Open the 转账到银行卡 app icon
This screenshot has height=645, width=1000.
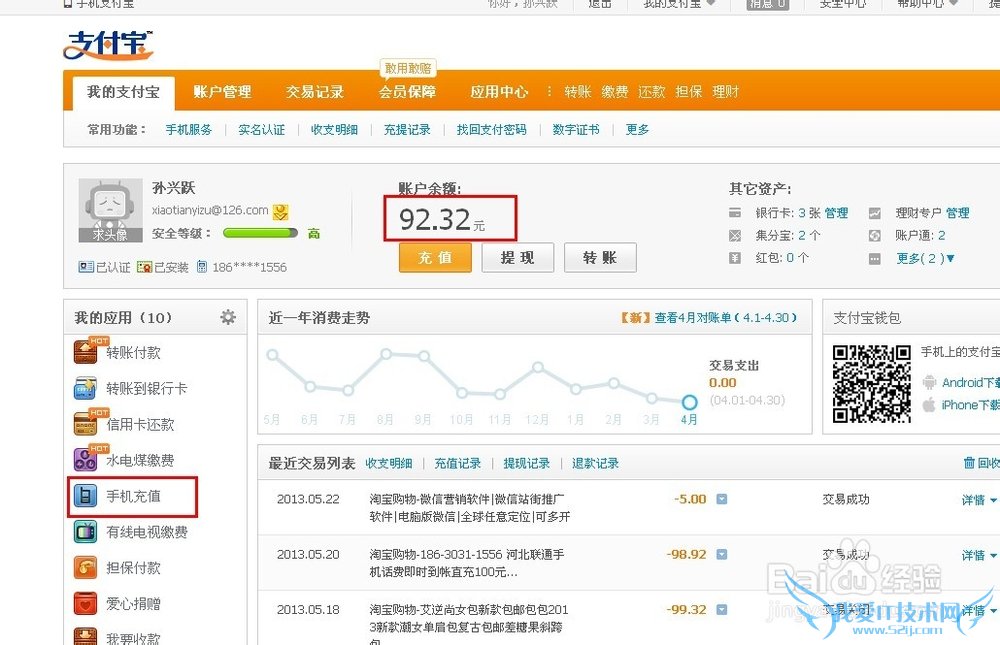[86, 389]
